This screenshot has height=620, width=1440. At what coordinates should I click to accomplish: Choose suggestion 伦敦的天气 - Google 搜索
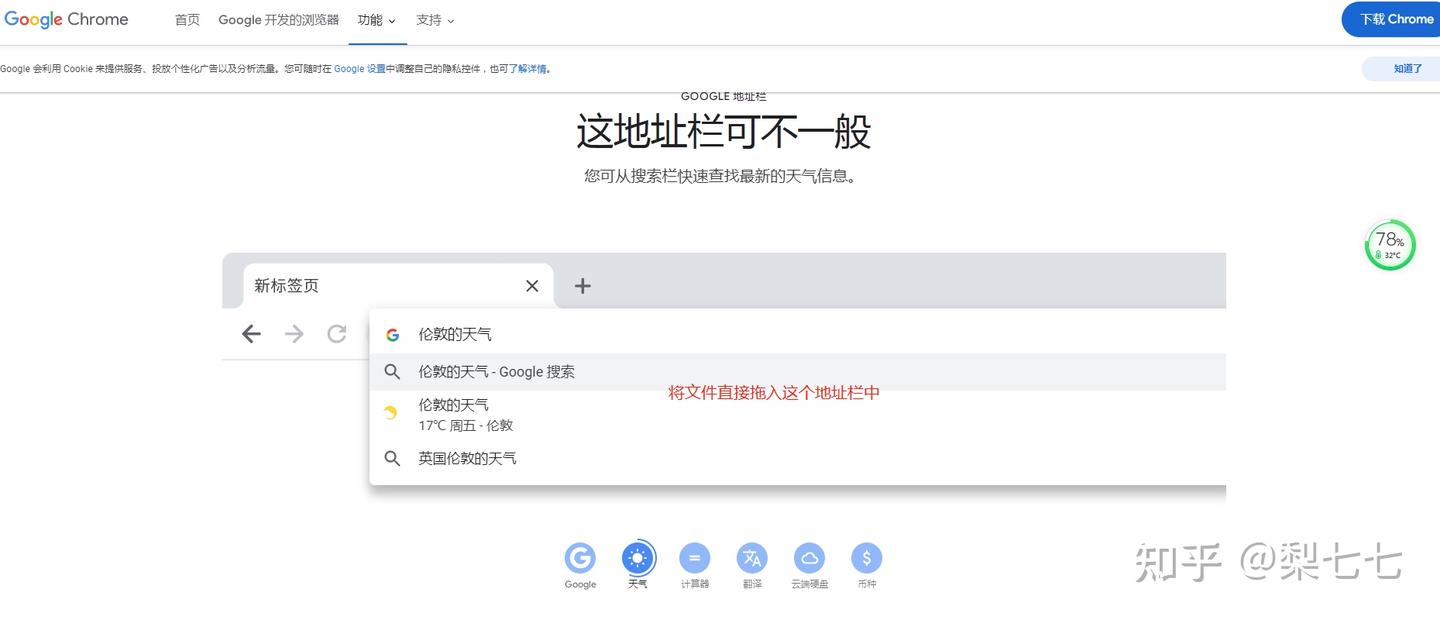797,372
